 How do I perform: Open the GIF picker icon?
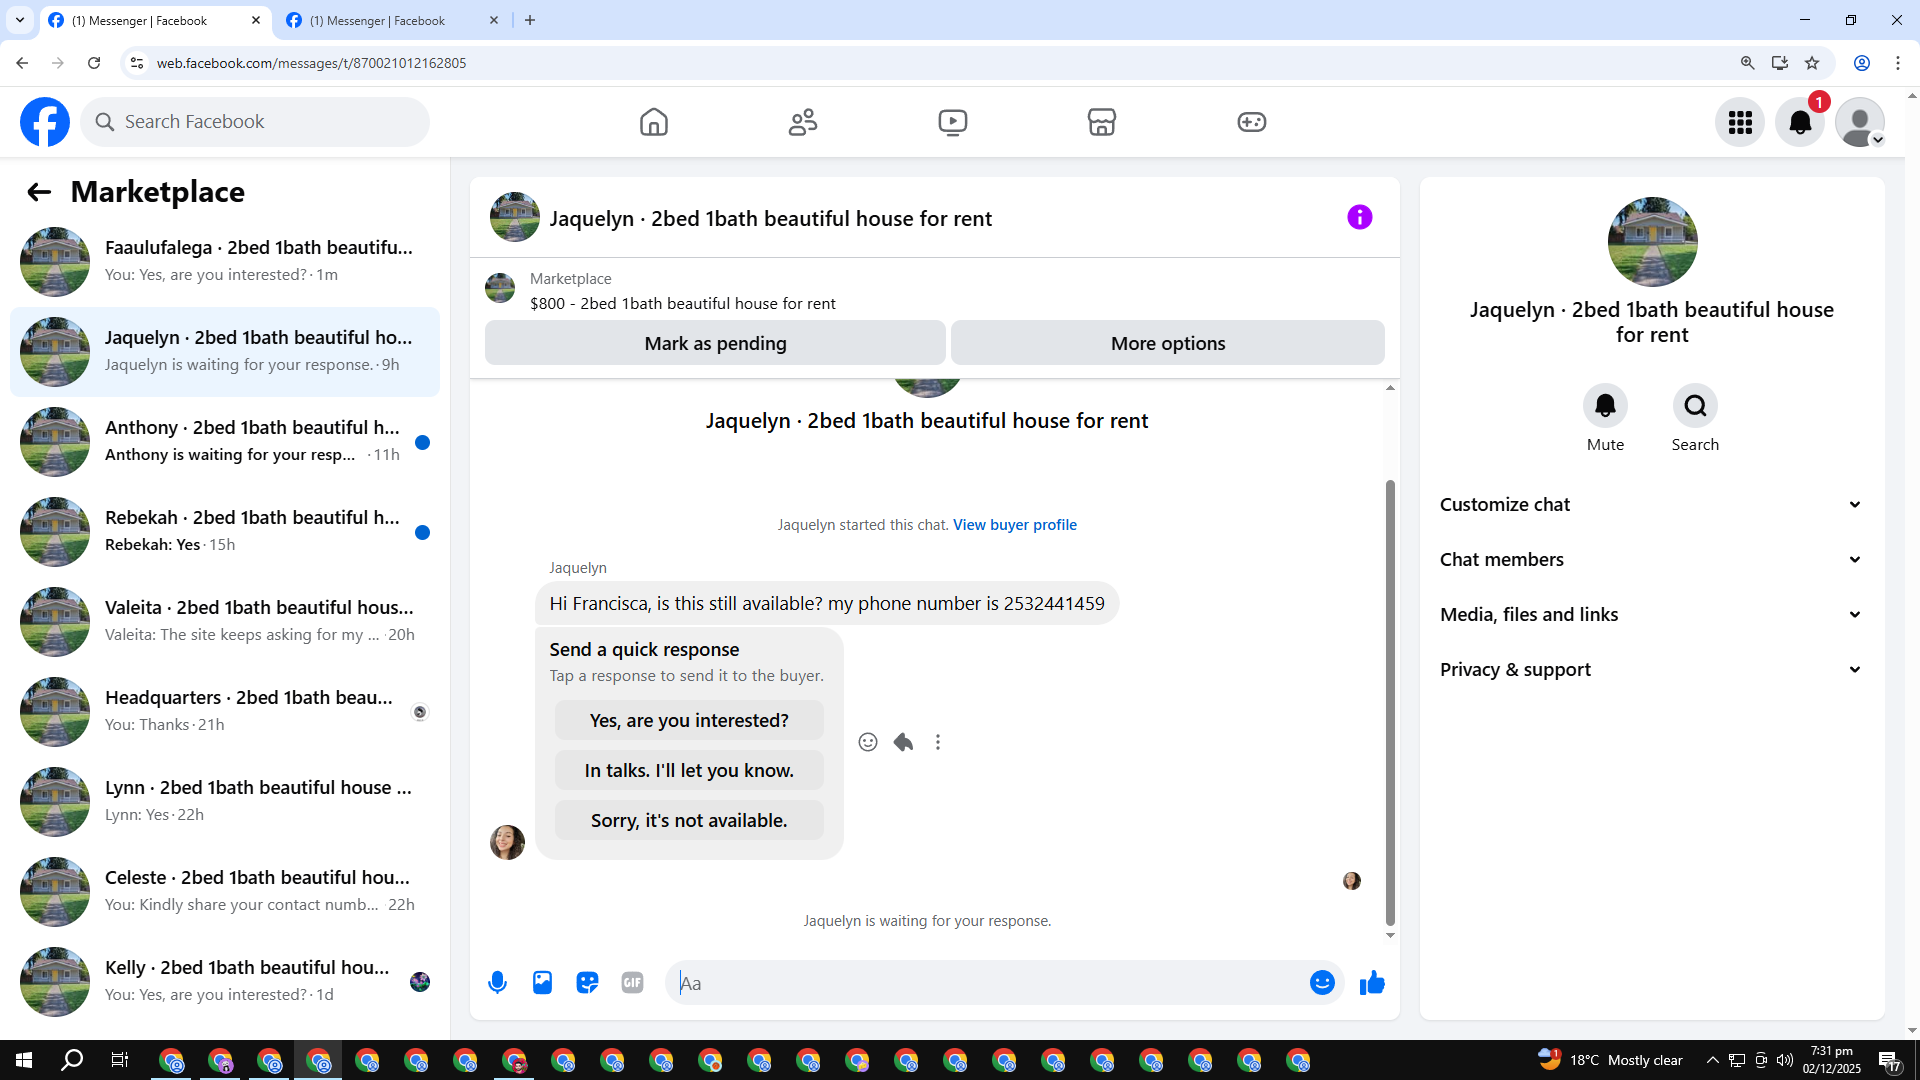click(x=632, y=983)
